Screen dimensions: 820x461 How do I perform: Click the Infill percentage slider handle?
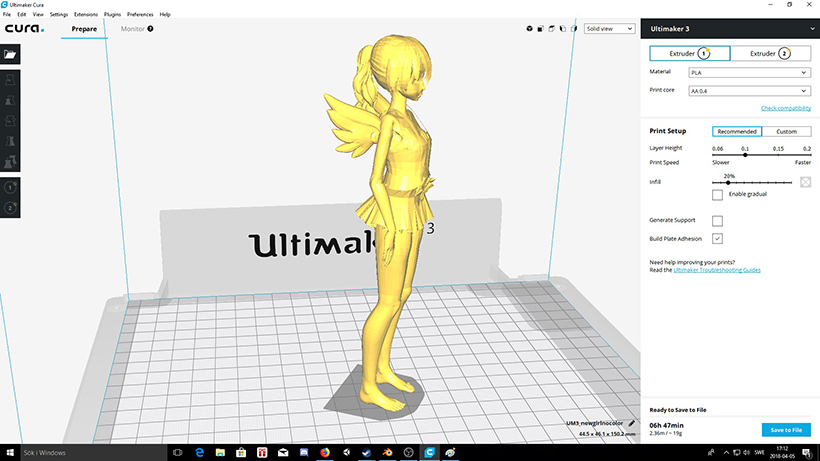(728, 182)
